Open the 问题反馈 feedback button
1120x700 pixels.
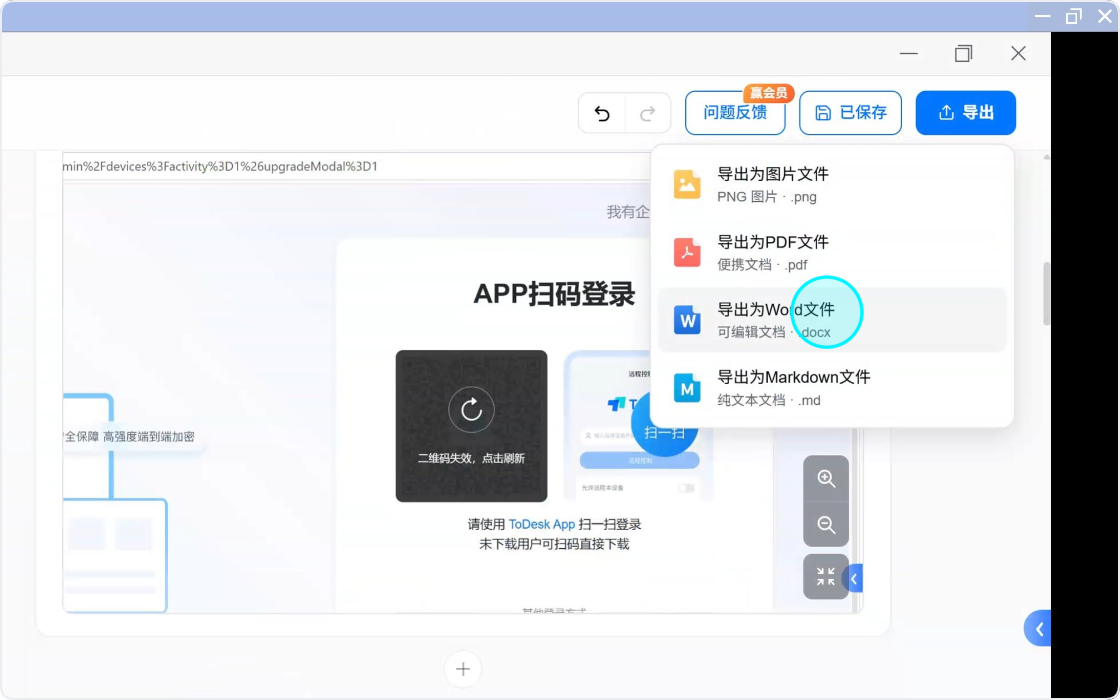tap(735, 113)
